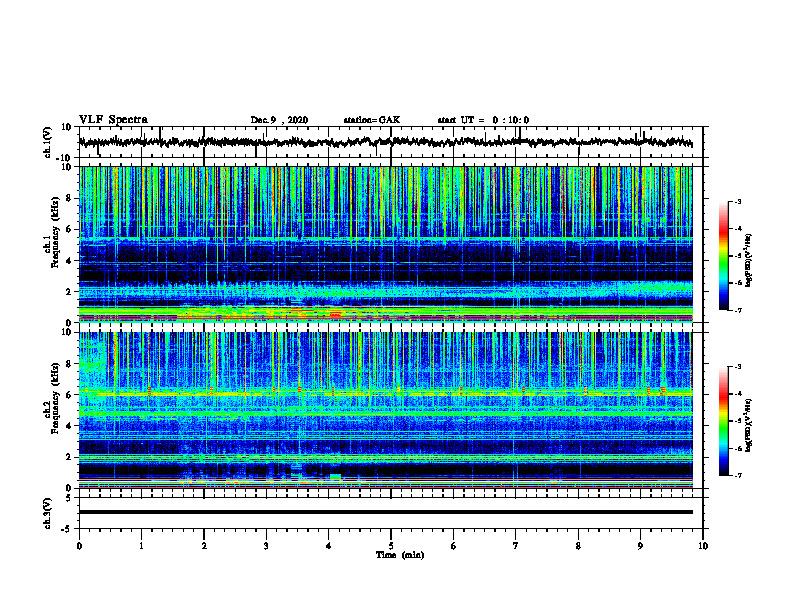Screen dimensions: 792x612
Task: Click the time axis tick label "7"
Action: pos(516,546)
